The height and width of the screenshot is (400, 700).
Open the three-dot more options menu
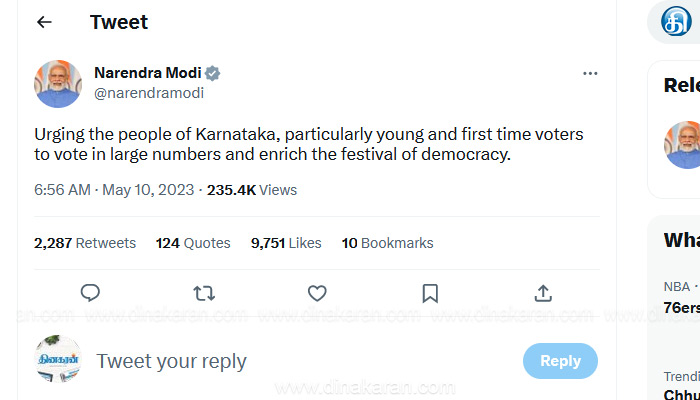(590, 74)
